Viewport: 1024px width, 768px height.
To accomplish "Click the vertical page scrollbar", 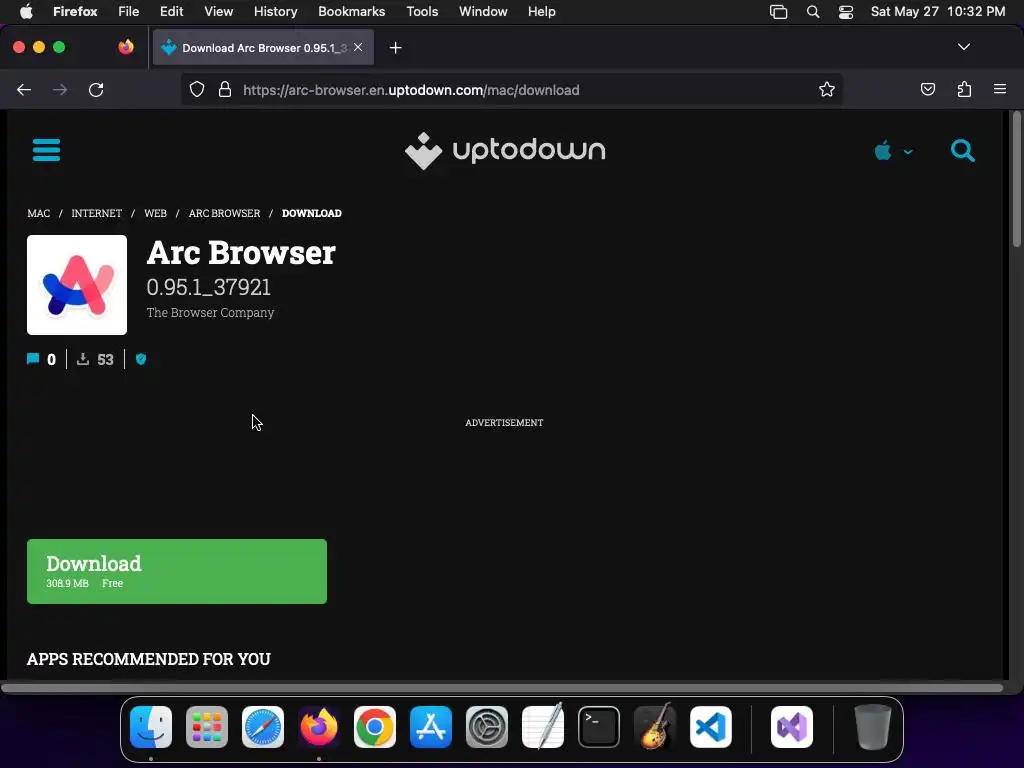I will point(1016,179).
